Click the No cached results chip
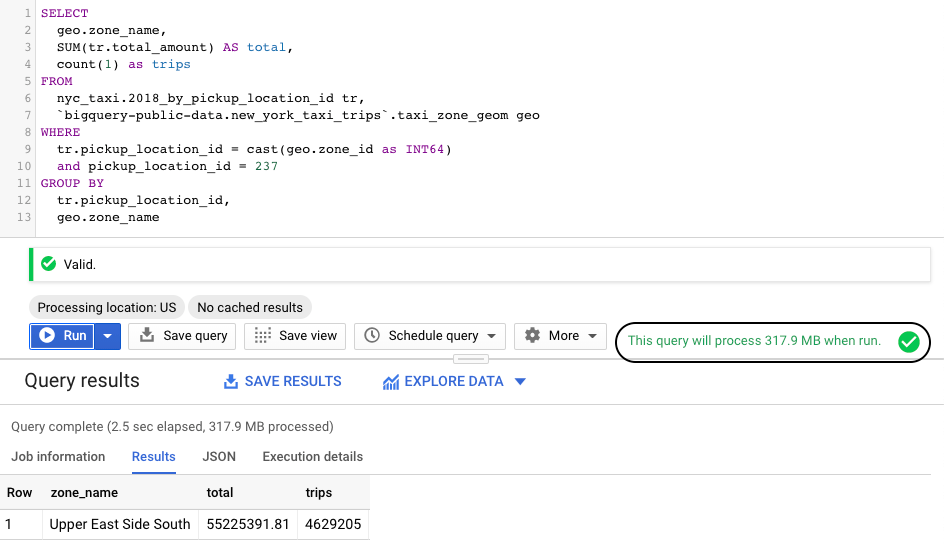Screen dimensions: 944x546 (250, 308)
